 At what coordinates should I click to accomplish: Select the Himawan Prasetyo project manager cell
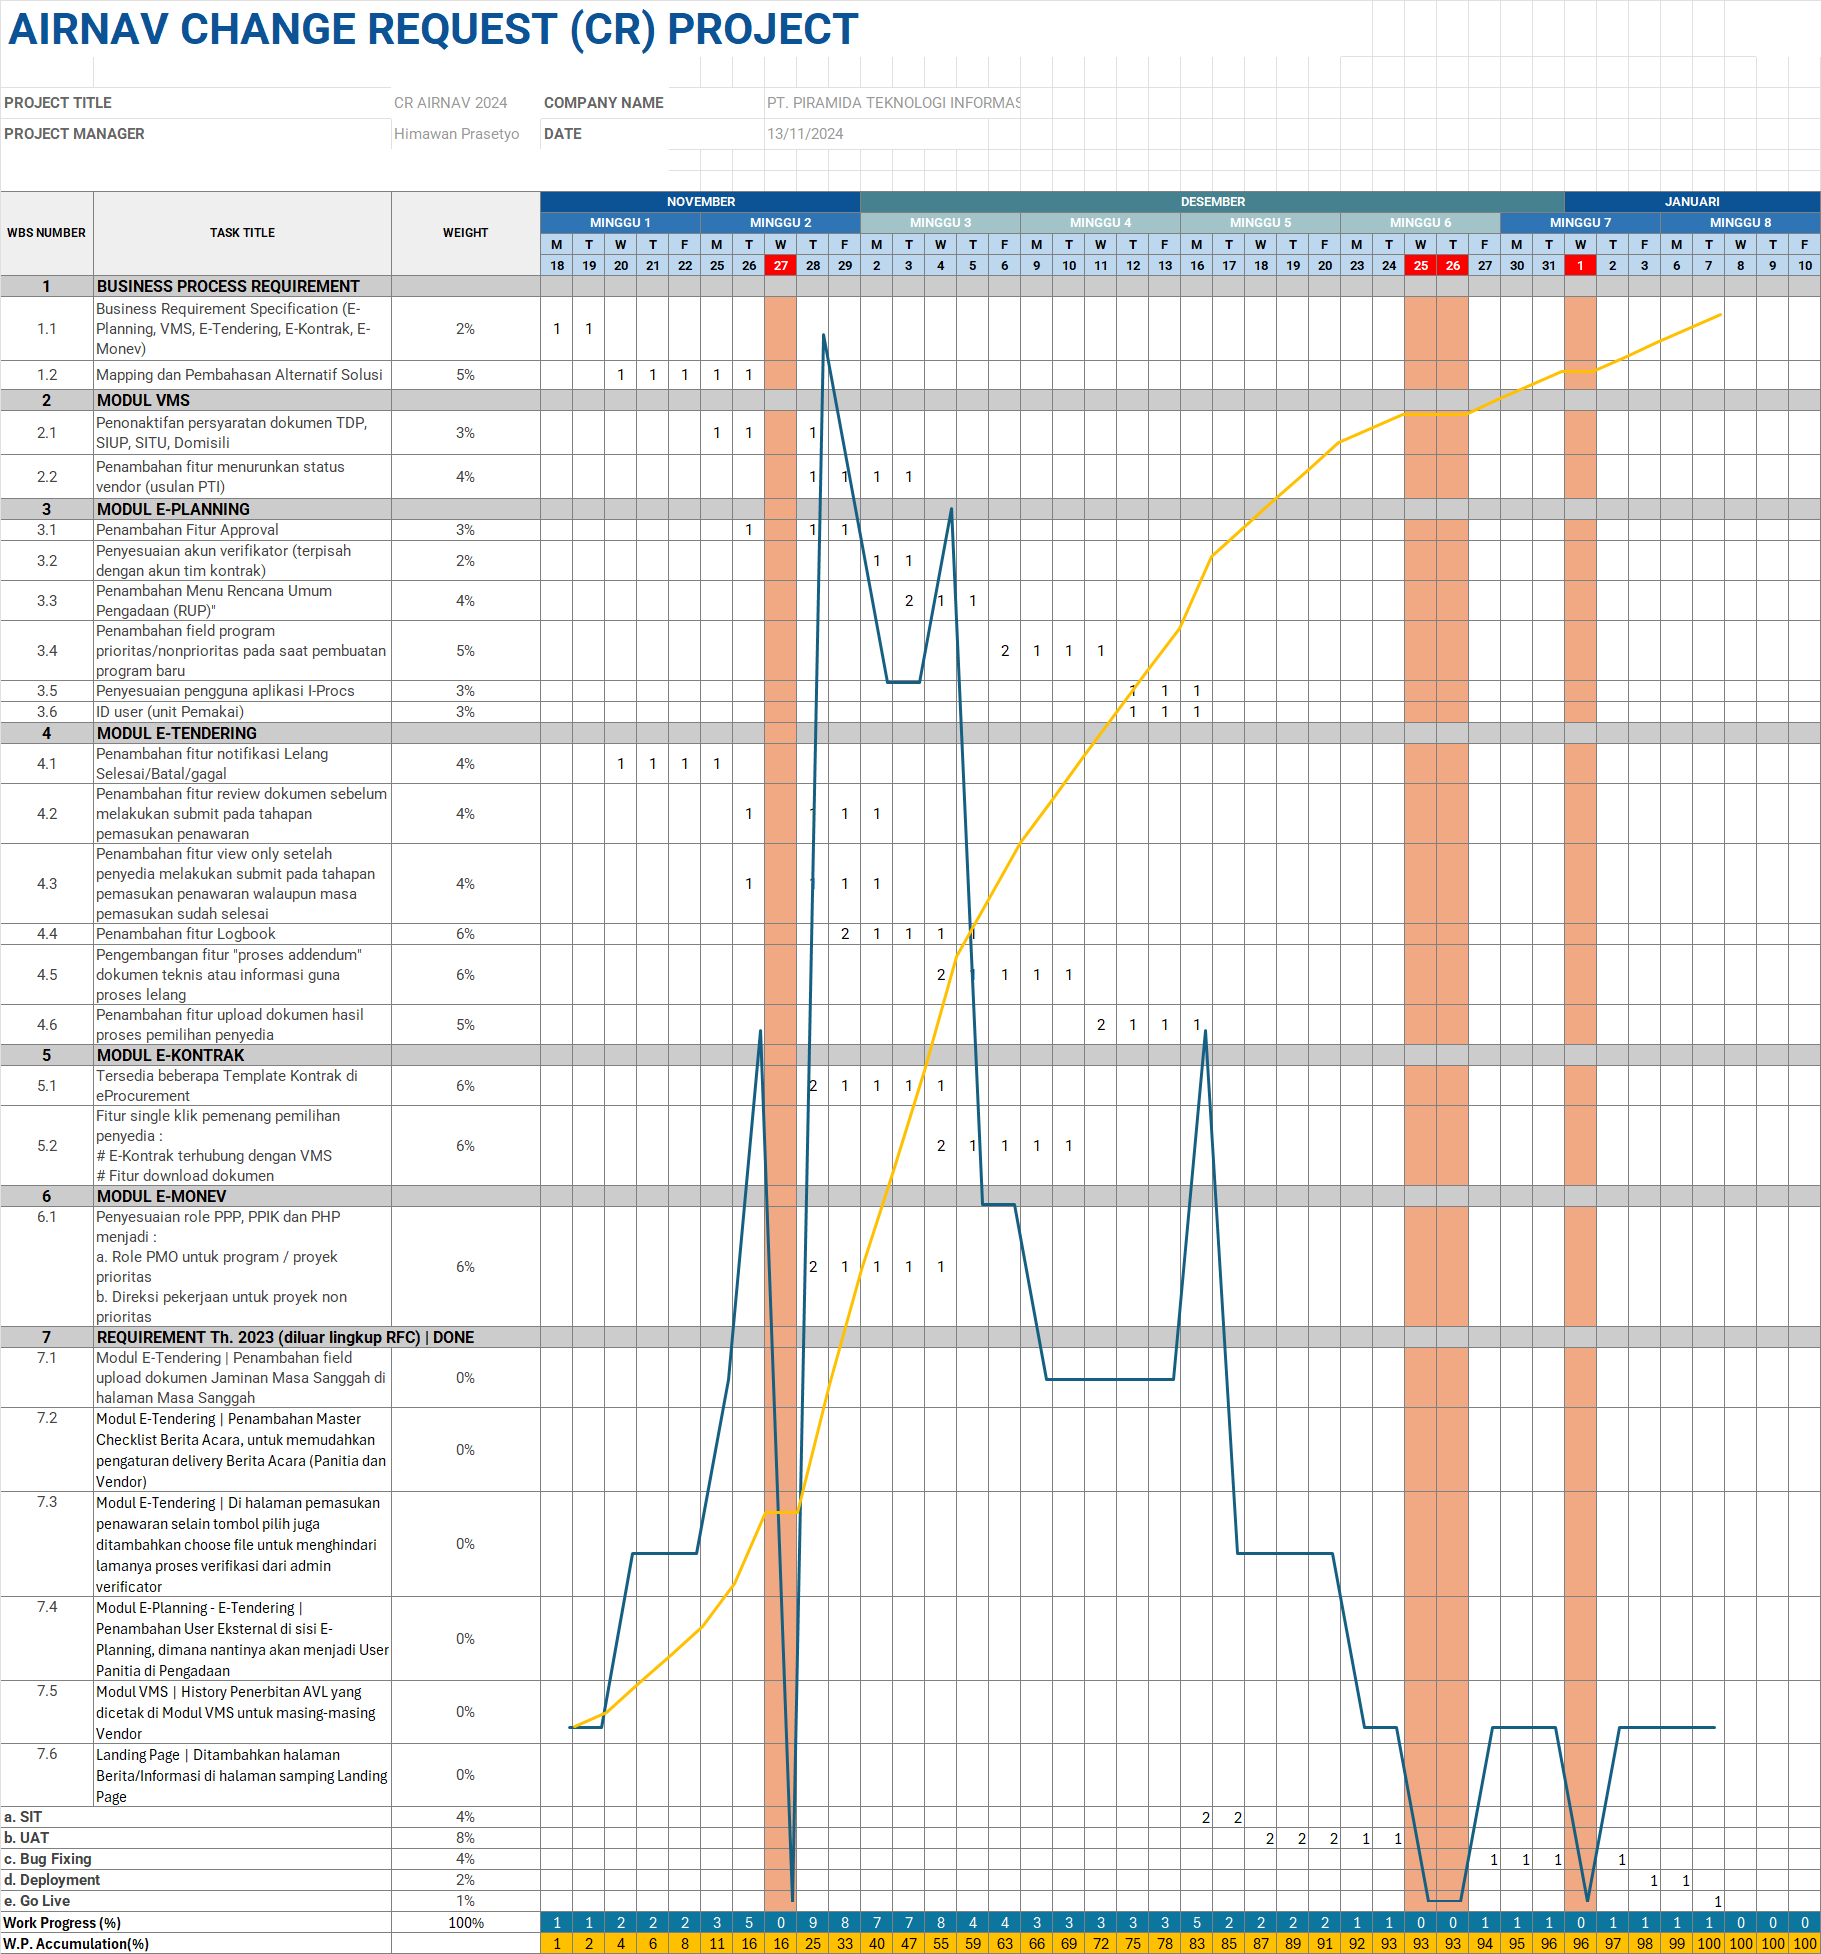[x=456, y=134]
